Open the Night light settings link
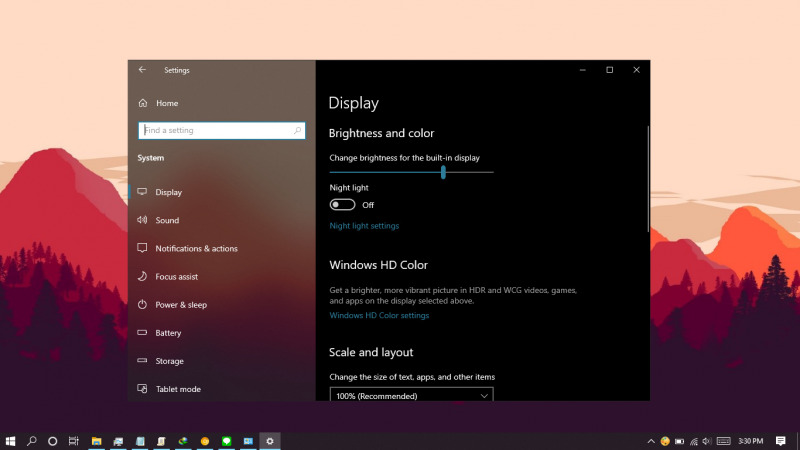This screenshot has height=450, width=800. (364, 226)
